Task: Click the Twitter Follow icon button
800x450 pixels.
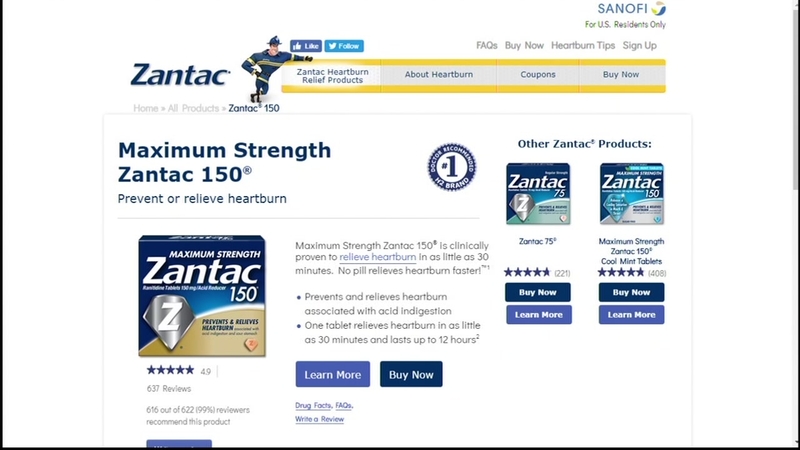Action: [x=344, y=46]
